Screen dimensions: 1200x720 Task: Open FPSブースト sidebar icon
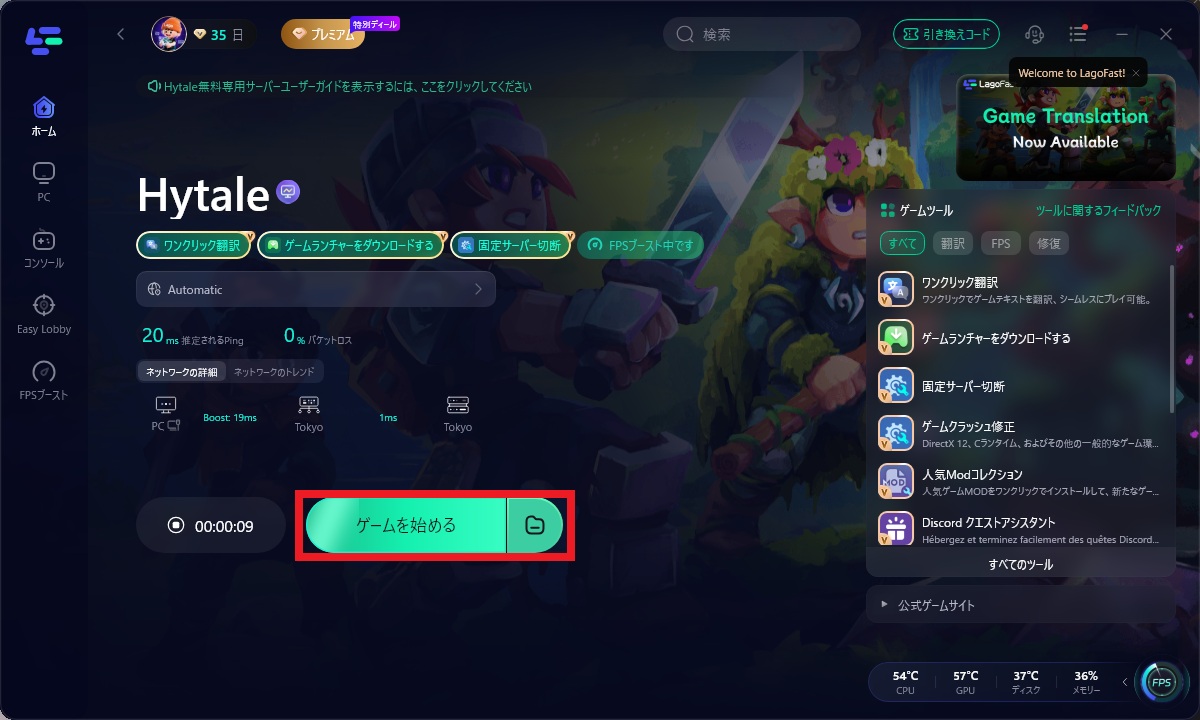(43, 380)
